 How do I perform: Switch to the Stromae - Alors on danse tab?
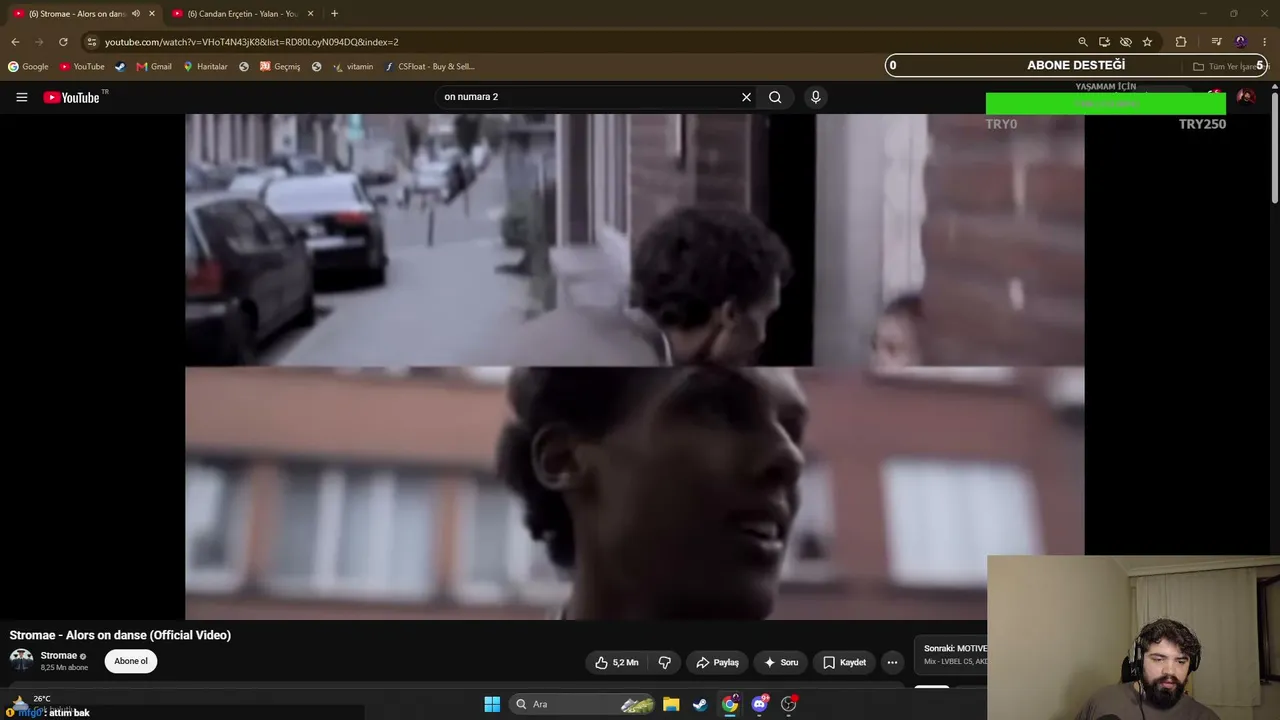[84, 14]
